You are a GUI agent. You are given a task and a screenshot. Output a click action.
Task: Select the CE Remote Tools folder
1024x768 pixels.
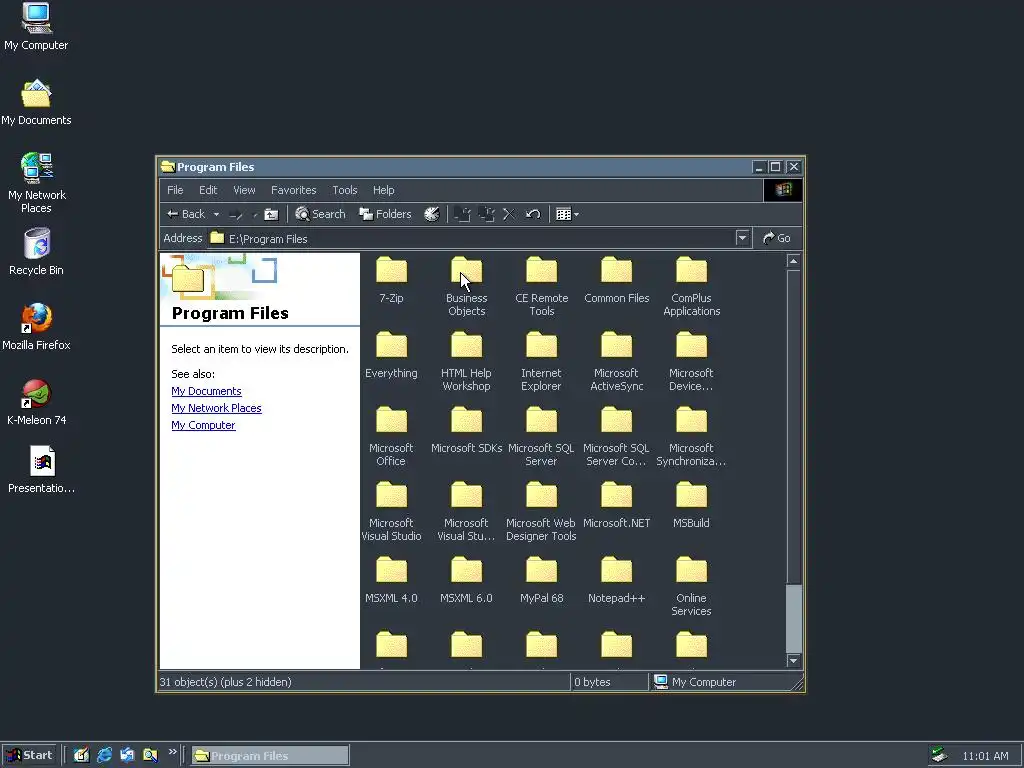pos(541,286)
